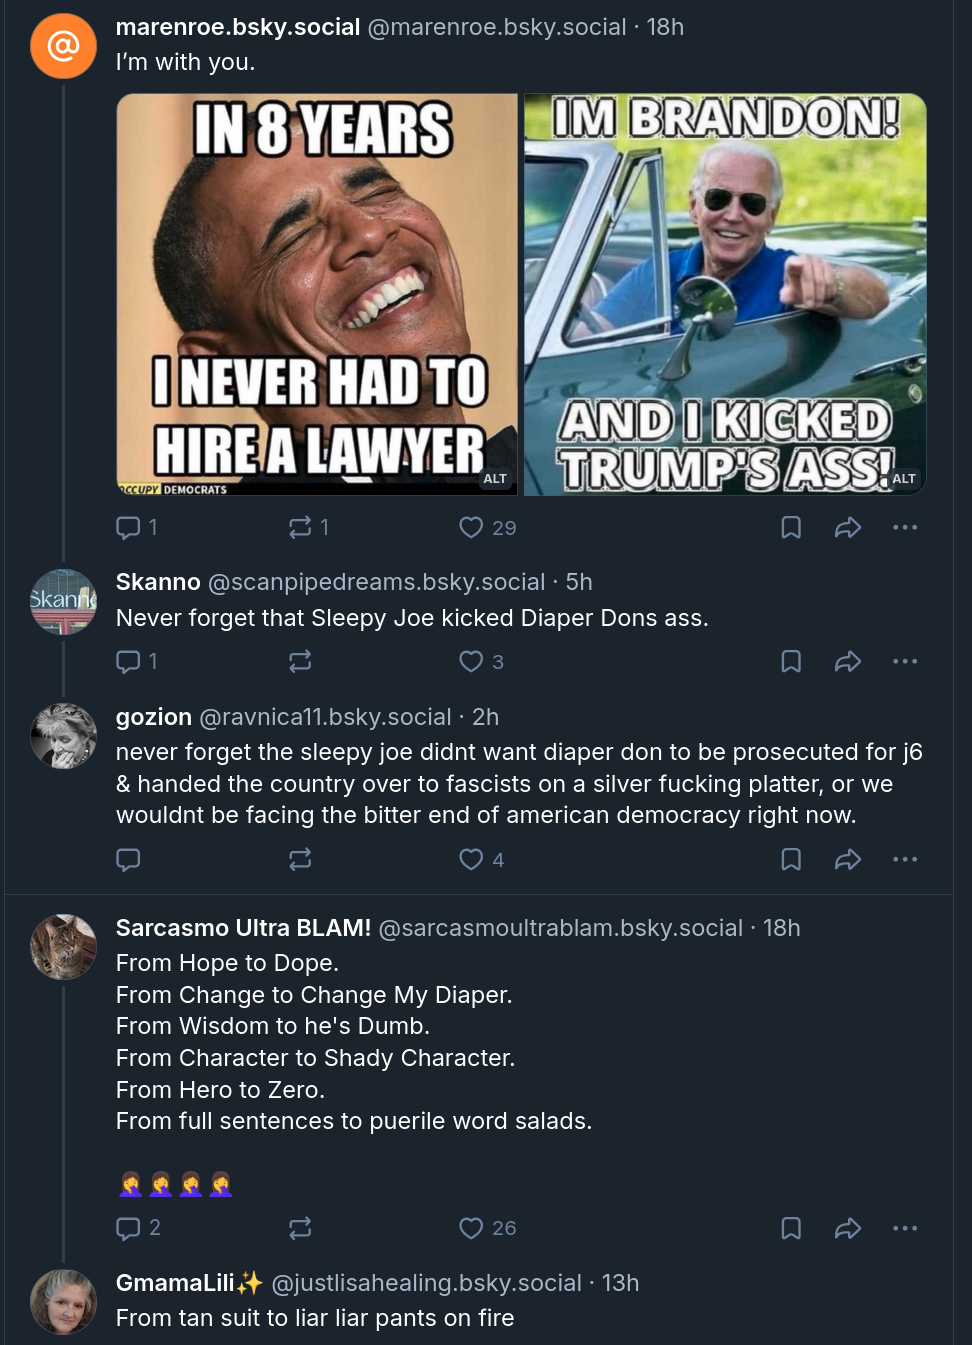The image size is (972, 1345).
Task: Bookmark marenroe's post
Action: pos(791,527)
